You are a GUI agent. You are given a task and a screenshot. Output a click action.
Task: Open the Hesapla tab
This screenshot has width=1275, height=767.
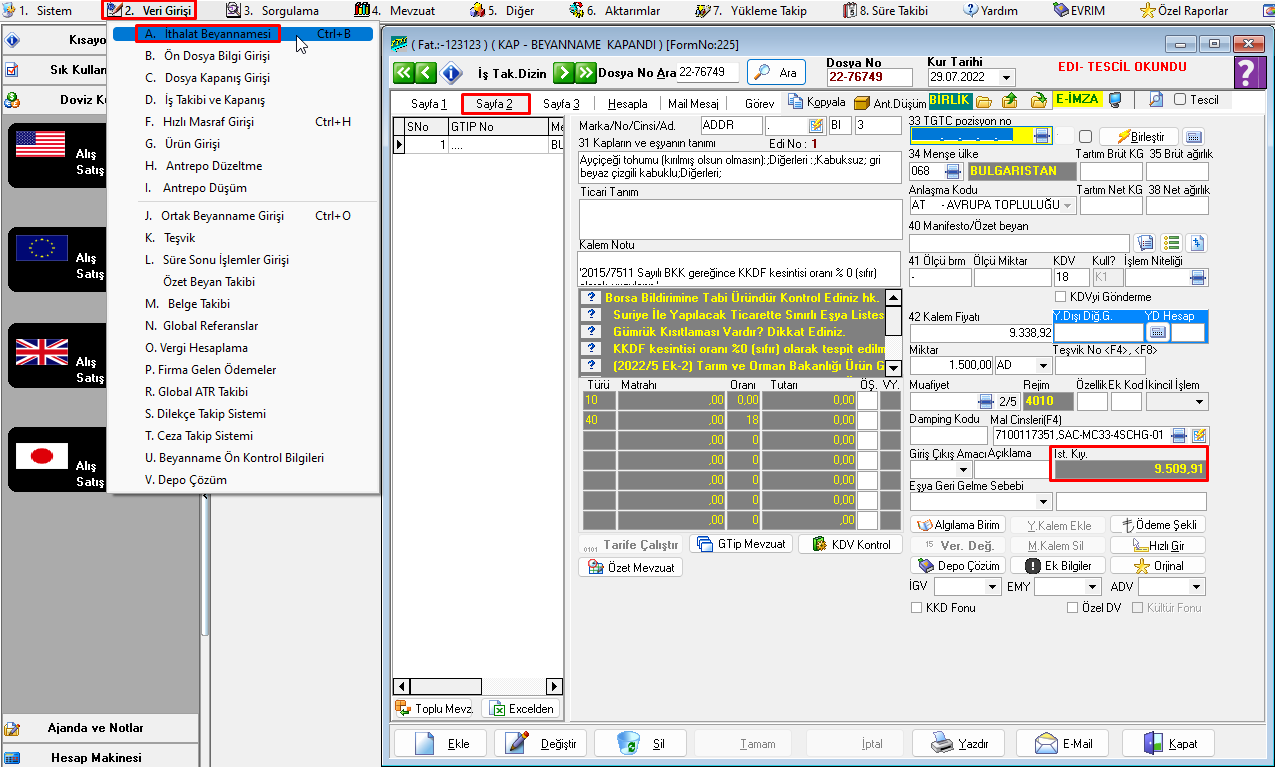(627, 103)
